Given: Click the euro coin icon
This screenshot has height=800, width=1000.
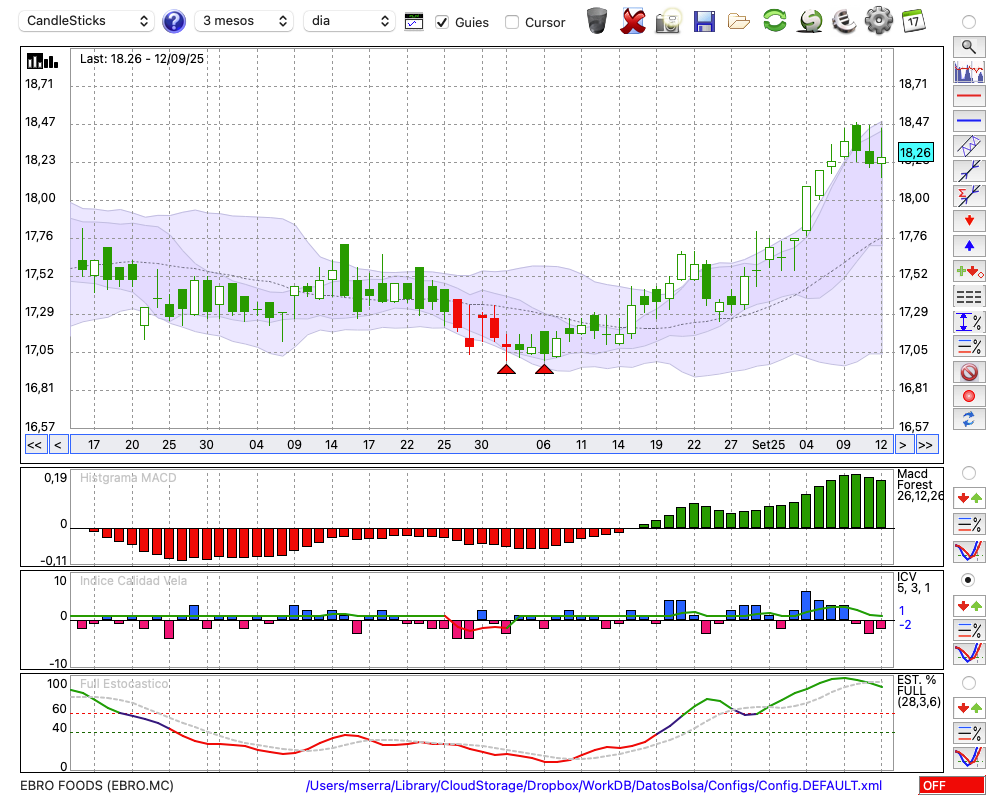Looking at the screenshot, I should [844, 21].
